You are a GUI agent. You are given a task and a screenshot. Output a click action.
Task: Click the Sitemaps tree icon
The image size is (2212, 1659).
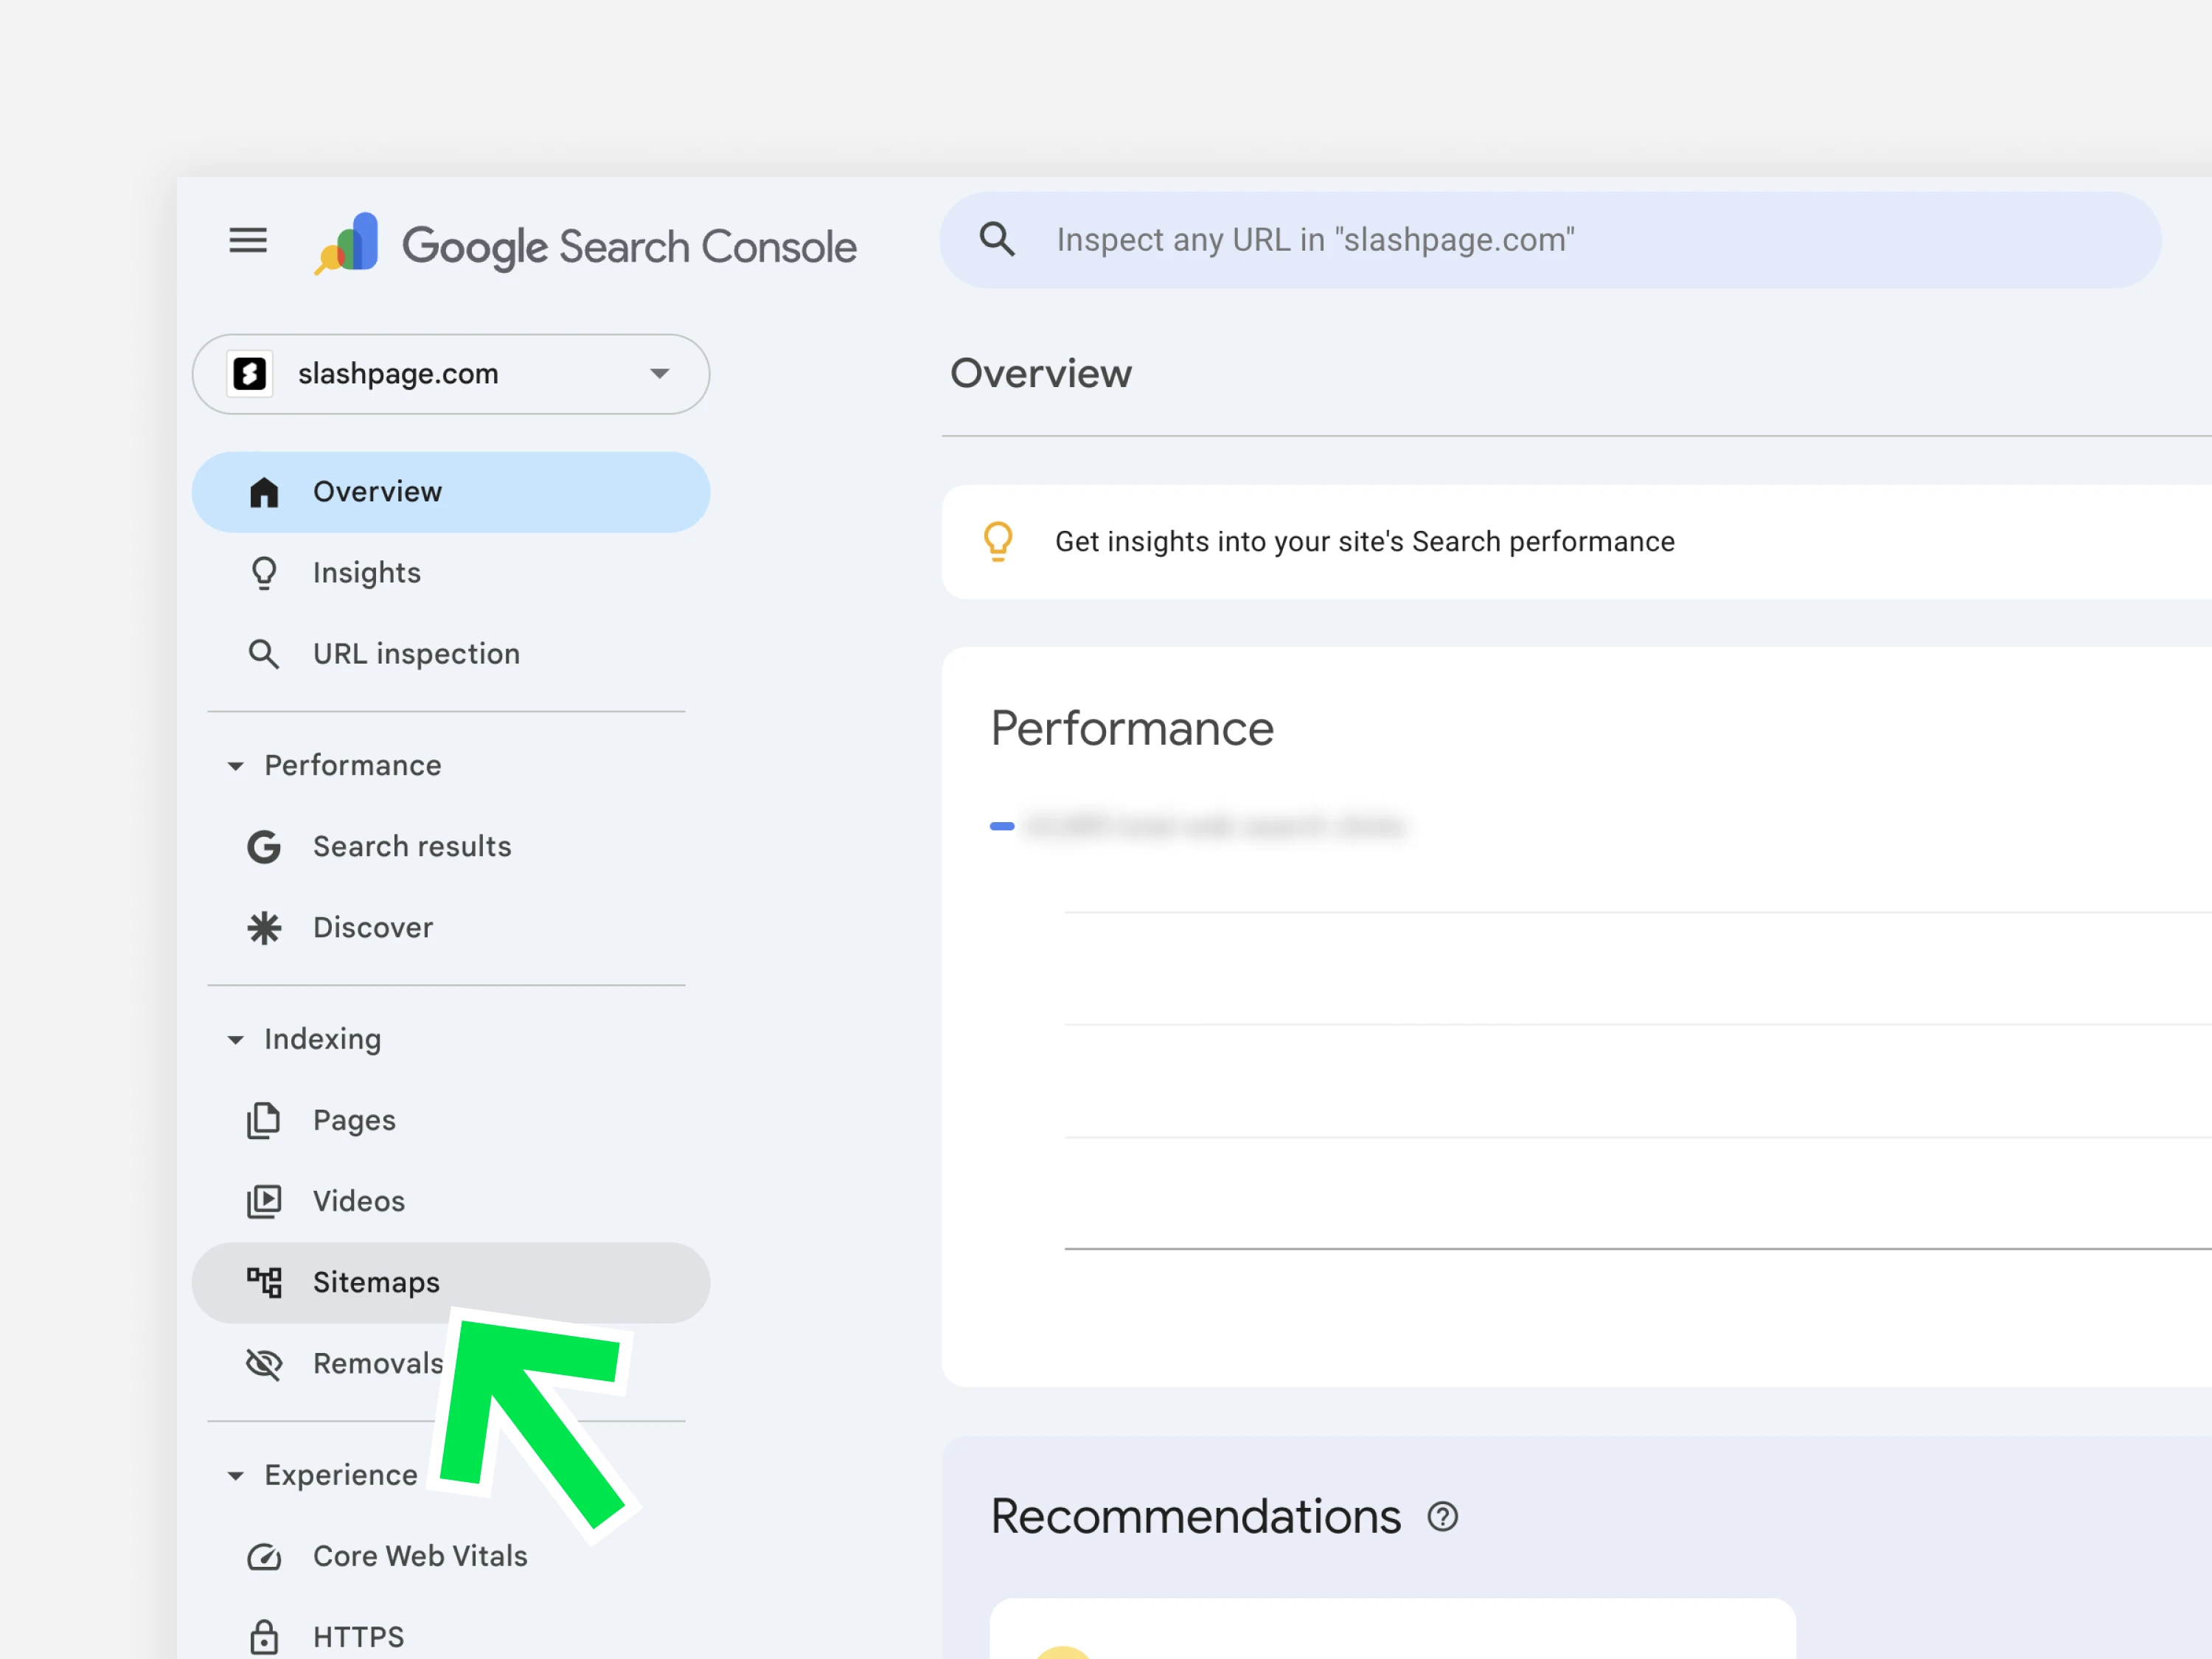coord(264,1282)
